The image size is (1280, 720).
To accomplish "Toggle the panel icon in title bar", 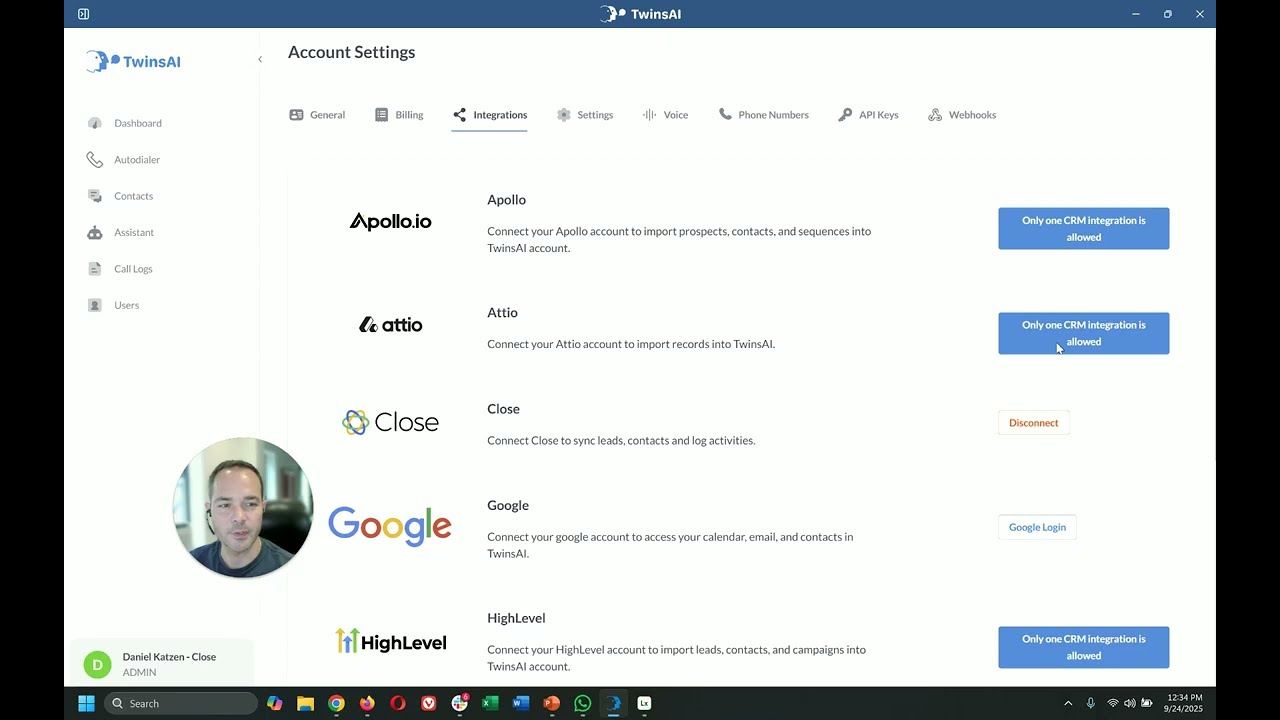I will pos(83,14).
